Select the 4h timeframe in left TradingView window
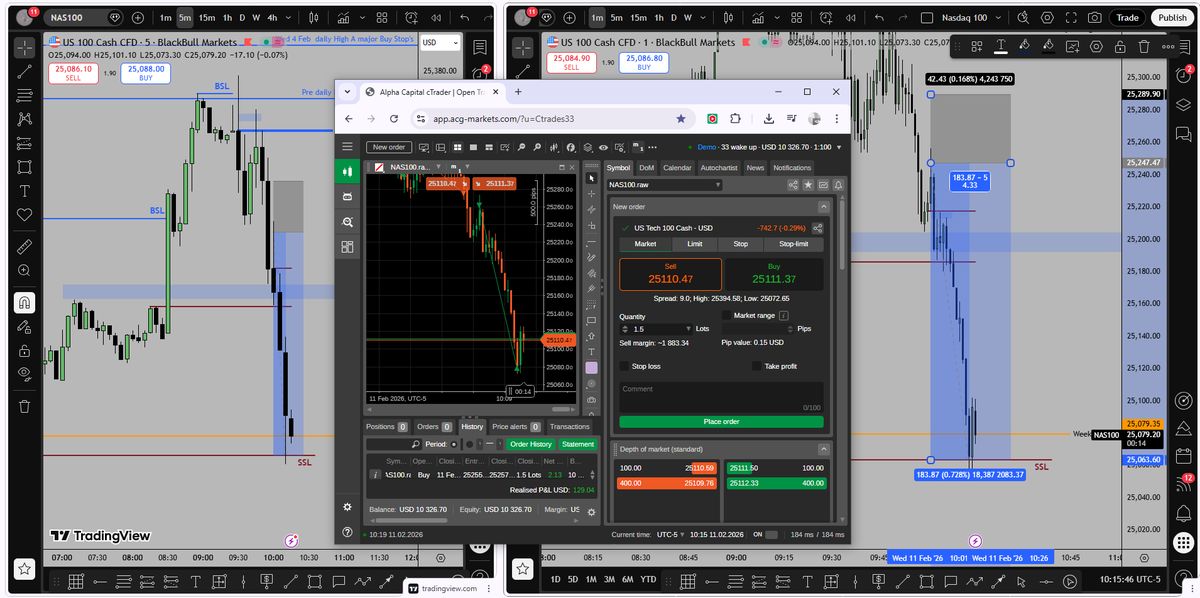 point(271,18)
